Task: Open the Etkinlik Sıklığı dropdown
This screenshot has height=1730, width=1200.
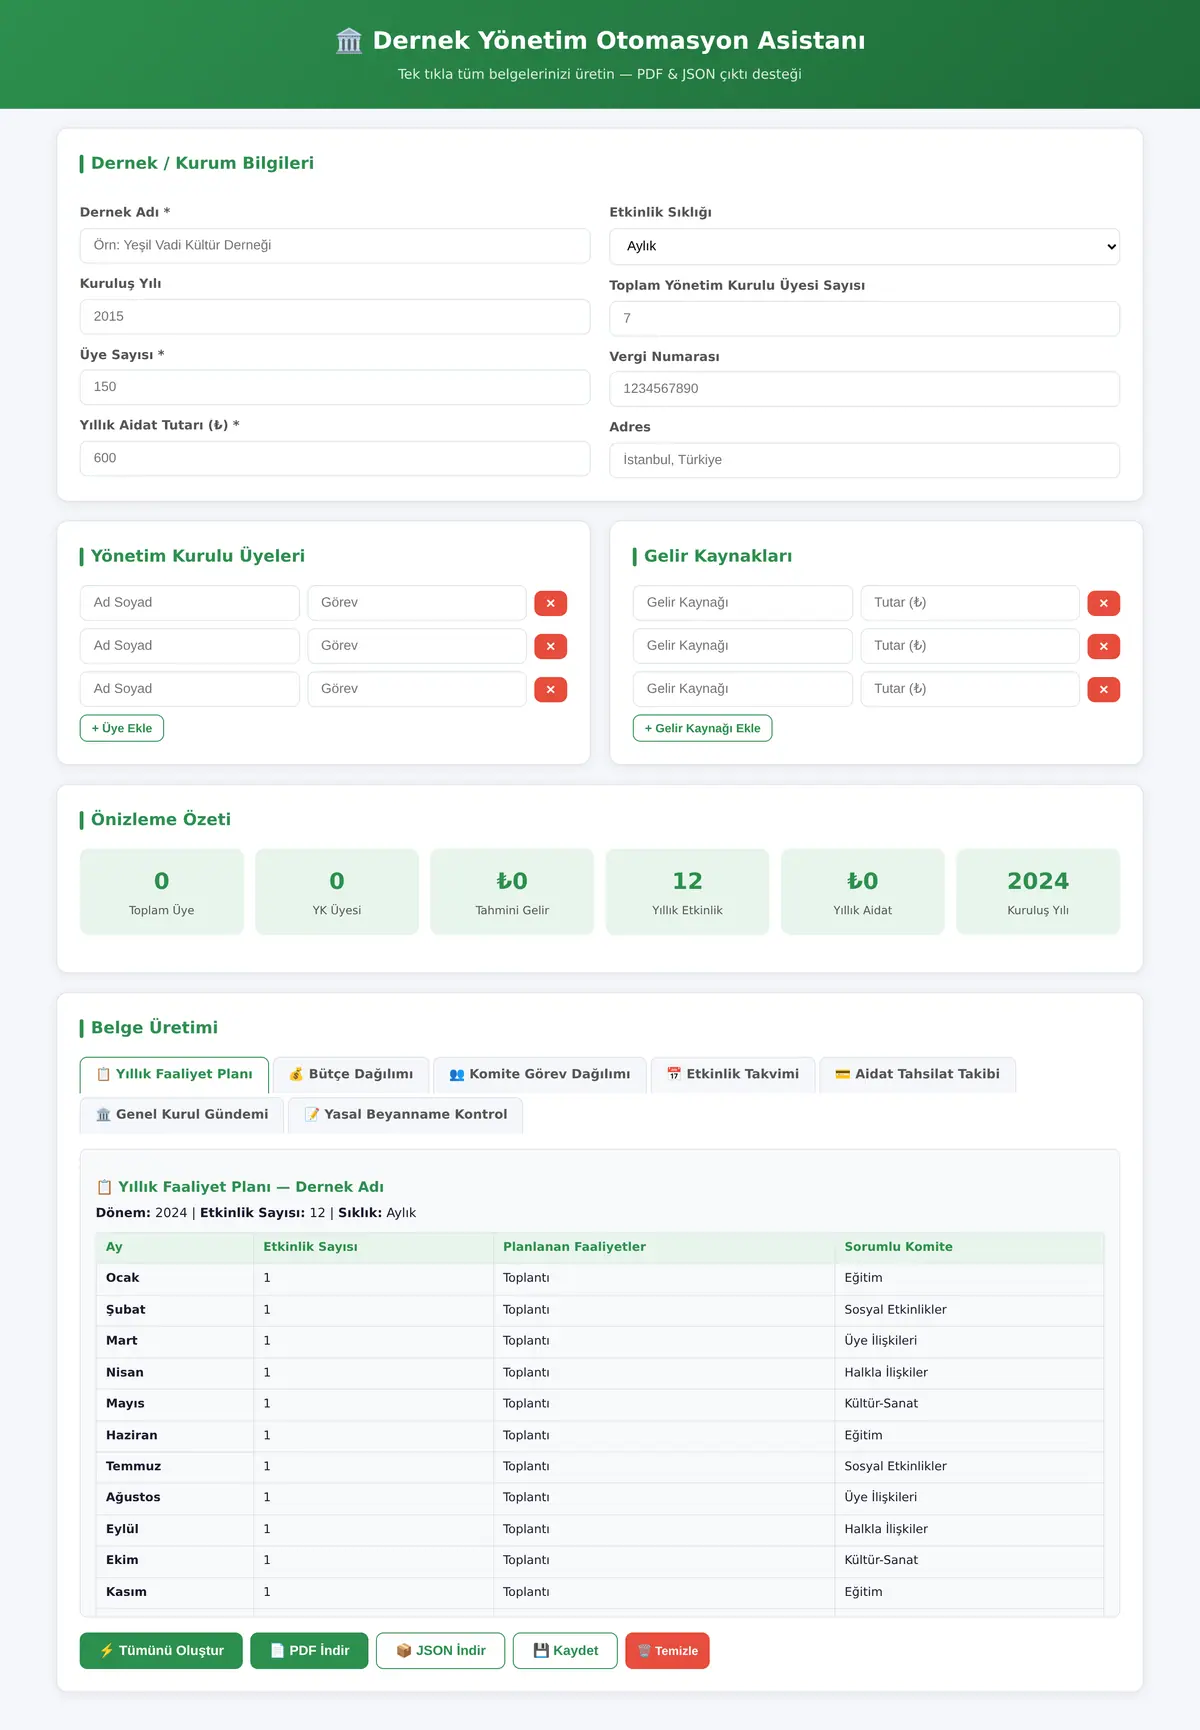Action: (864, 246)
